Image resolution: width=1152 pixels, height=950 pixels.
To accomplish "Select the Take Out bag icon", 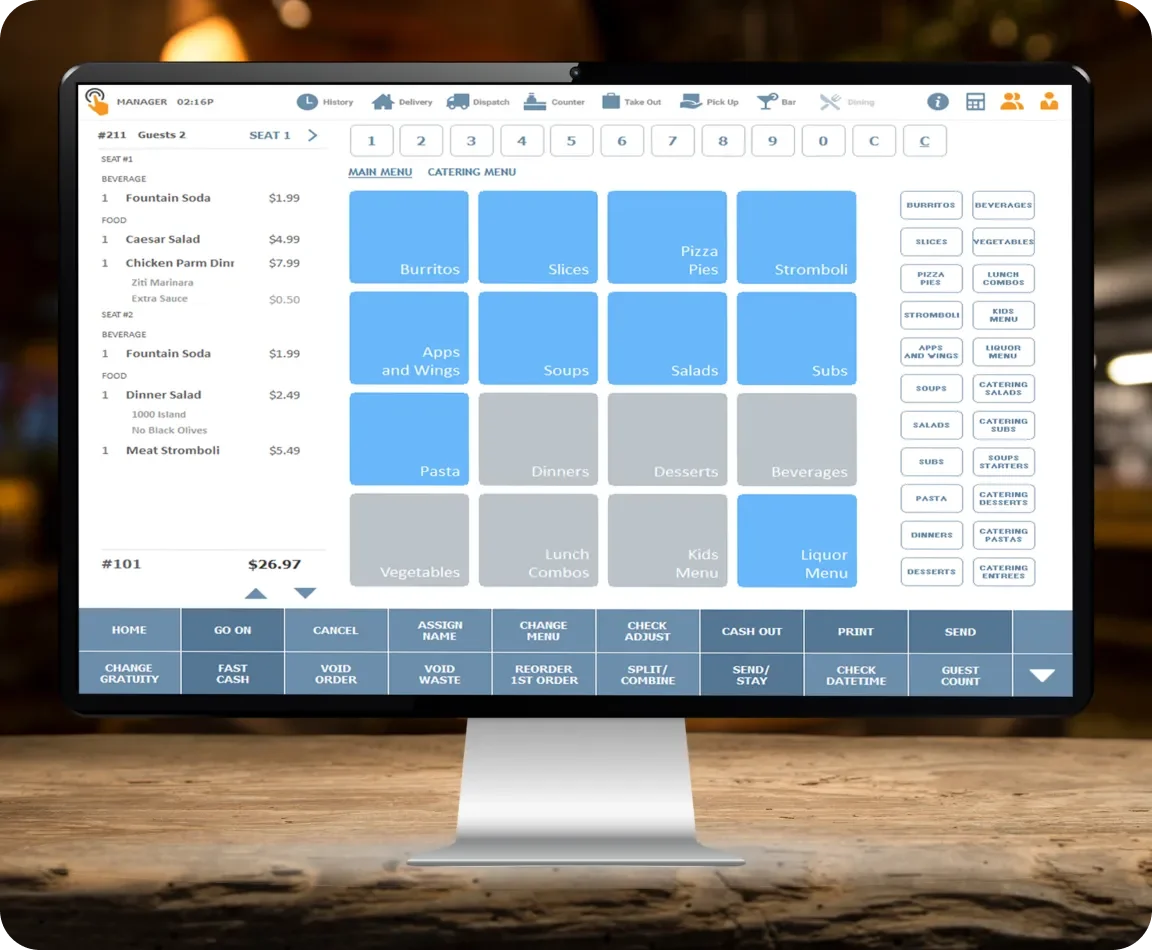I will tap(611, 102).
